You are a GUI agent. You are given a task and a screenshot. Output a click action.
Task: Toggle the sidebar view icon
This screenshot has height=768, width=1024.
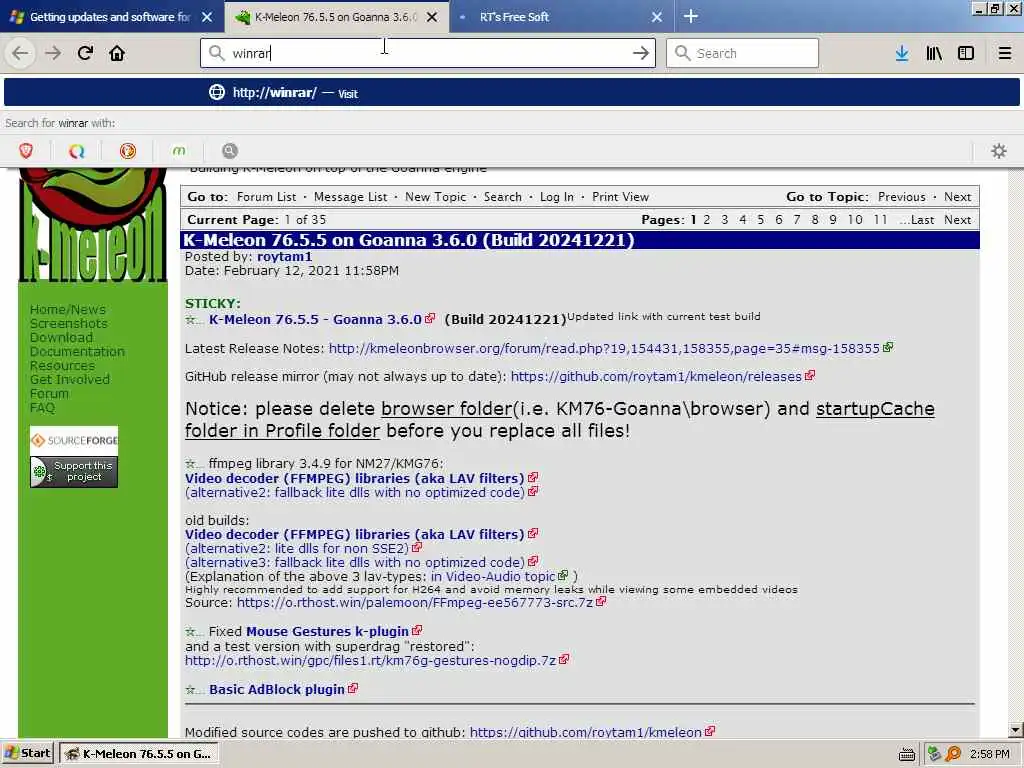[966, 53]
